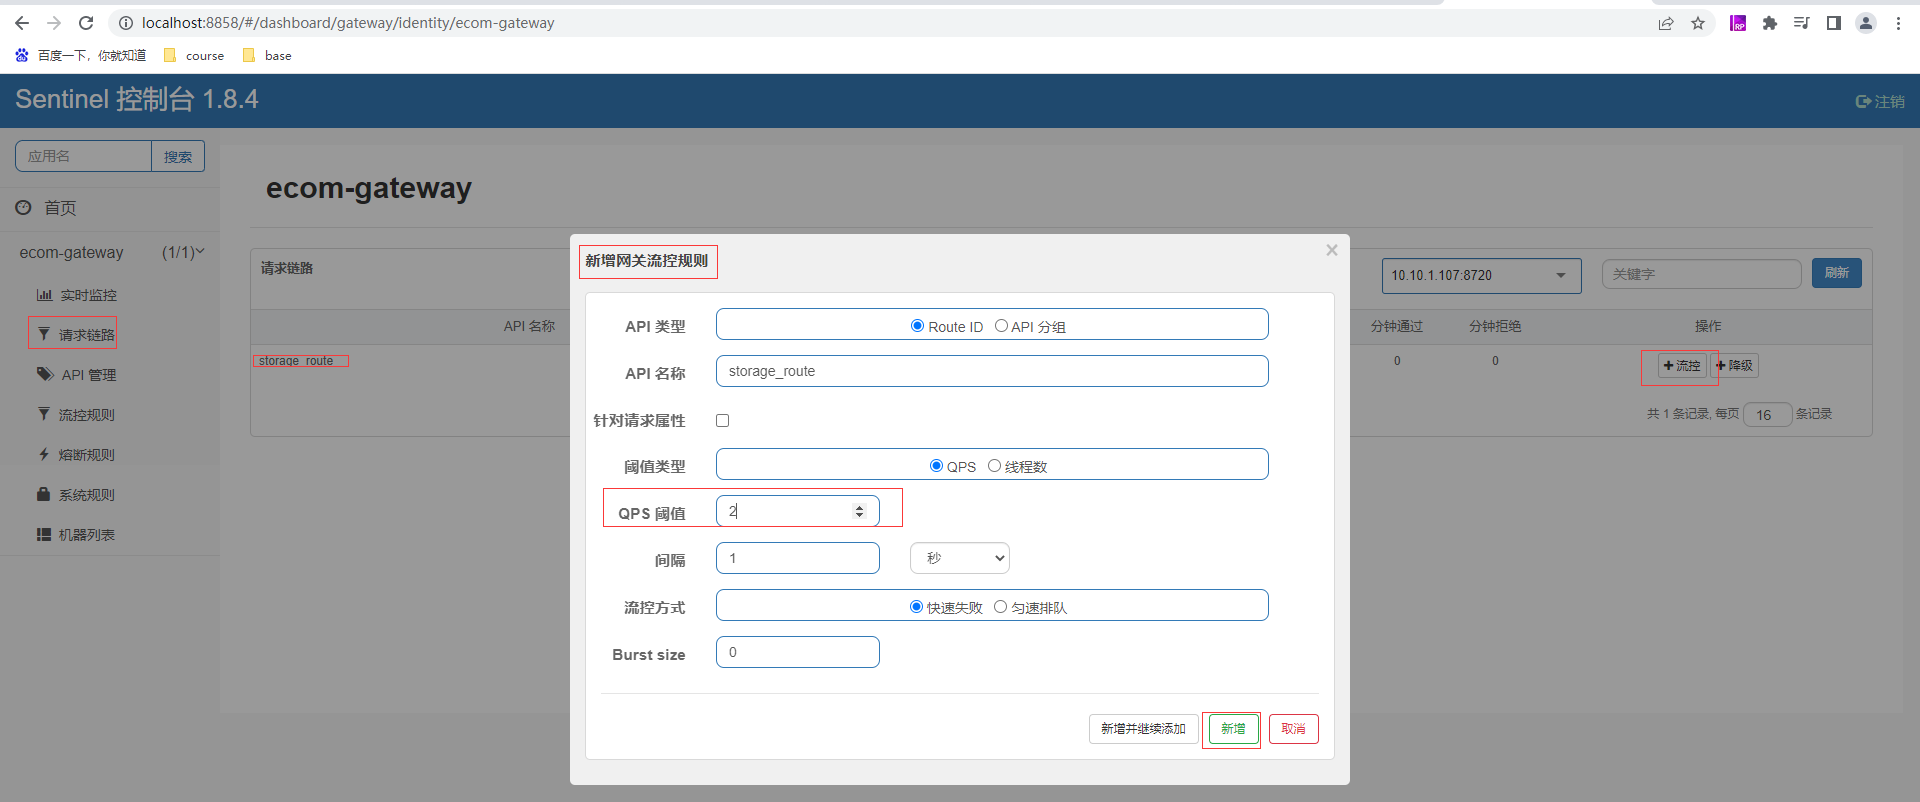Open the 10.10.1.107:8720 machine dropdown

click(1481, 276)
